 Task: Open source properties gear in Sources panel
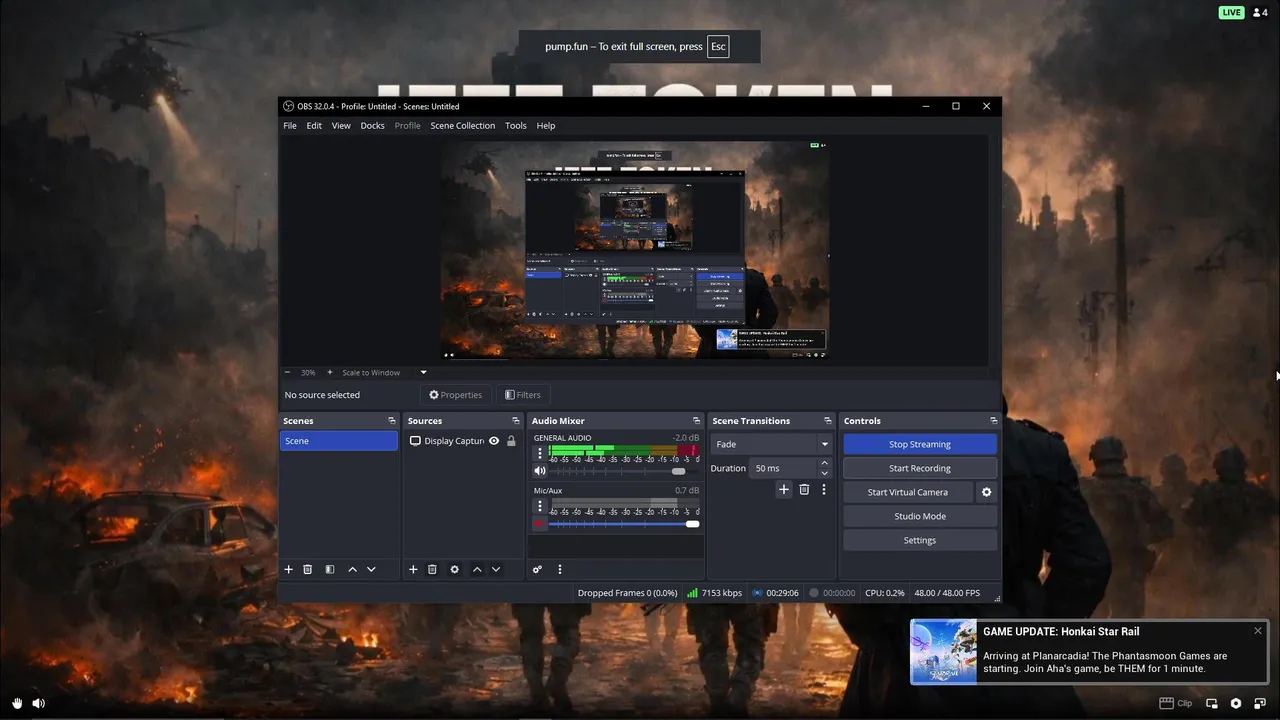454,569
